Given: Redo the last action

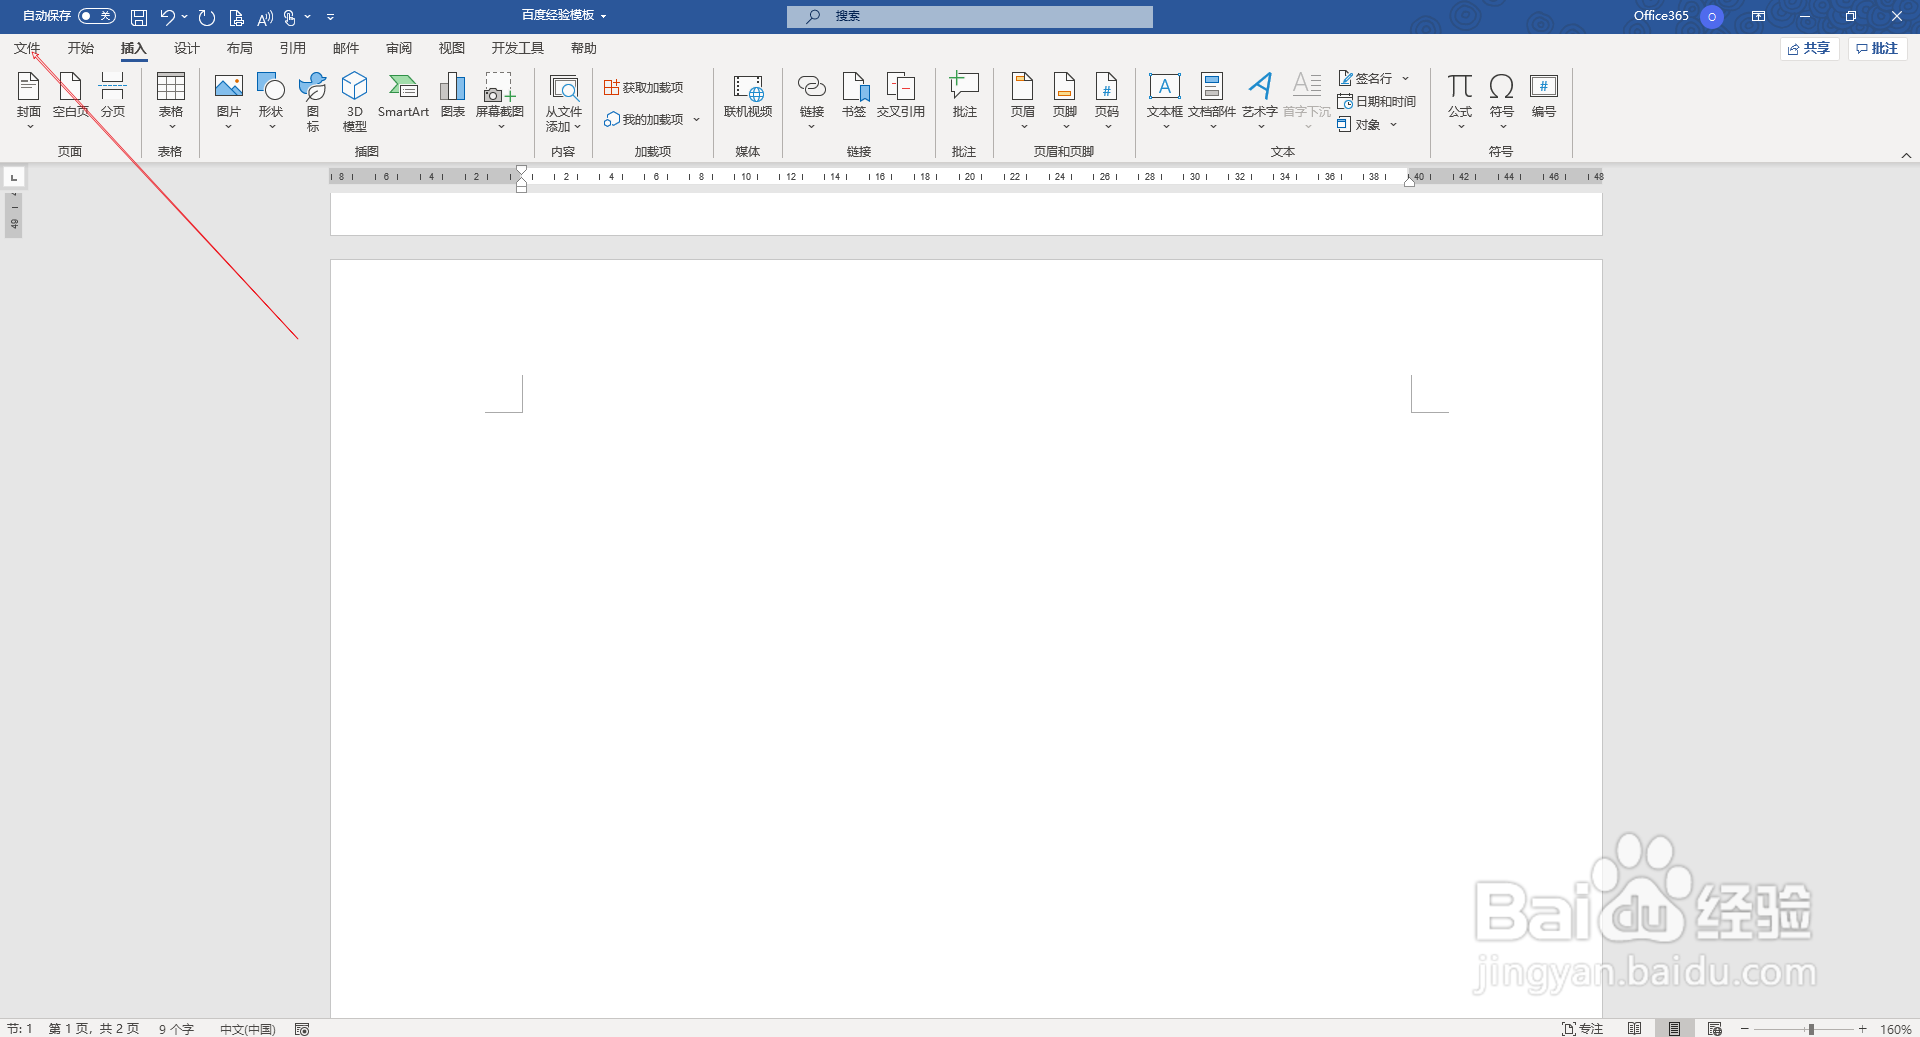Looking at the screenshot, I should (207, 17).
